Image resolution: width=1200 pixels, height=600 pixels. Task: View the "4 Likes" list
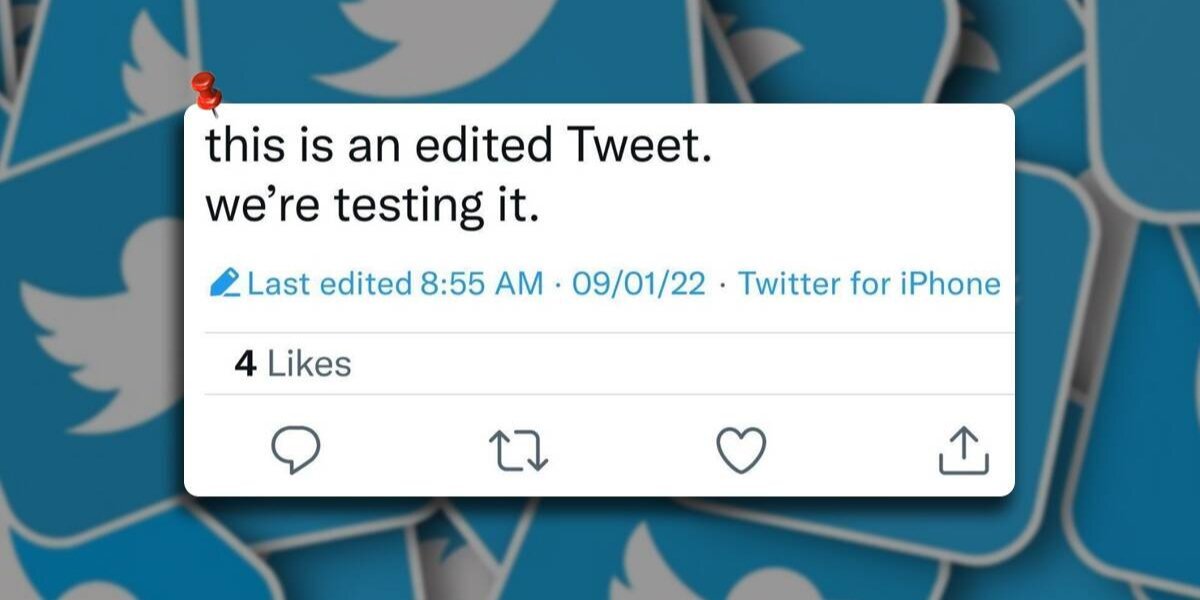pos(292,364)
